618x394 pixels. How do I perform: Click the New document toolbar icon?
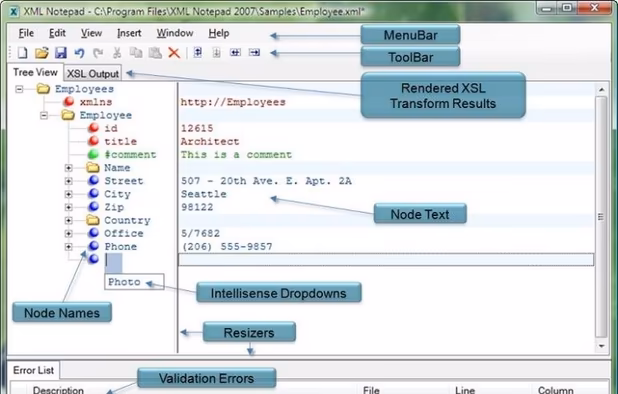[x=22, y=52]
